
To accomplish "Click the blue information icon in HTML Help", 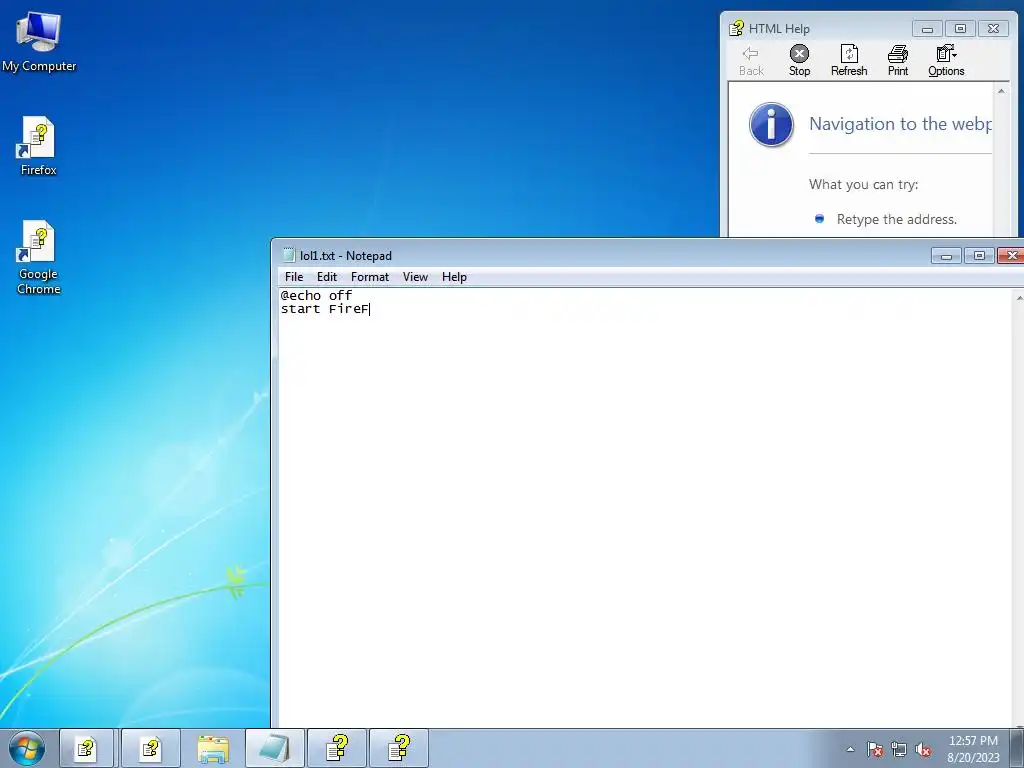I will [x=771, y=124].
